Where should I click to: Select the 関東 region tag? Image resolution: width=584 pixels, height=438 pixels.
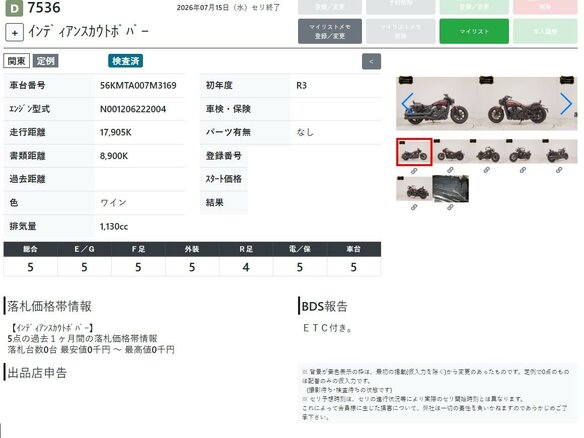[x=16, y=61]
